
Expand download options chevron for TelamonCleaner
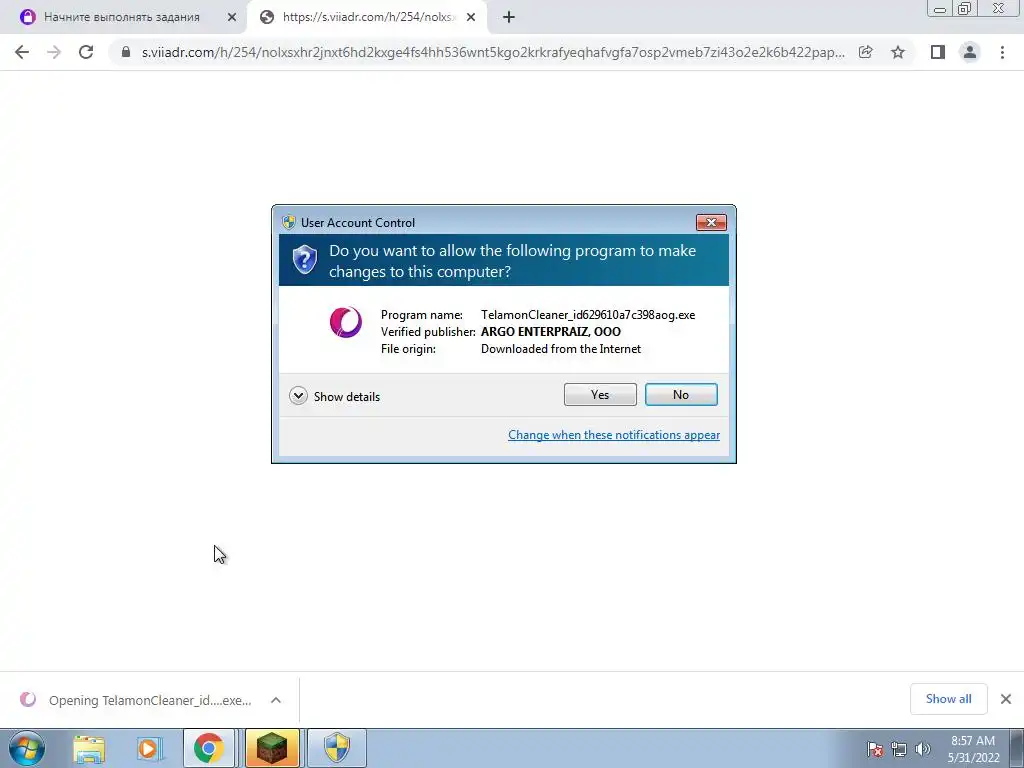tap(276, 700)
